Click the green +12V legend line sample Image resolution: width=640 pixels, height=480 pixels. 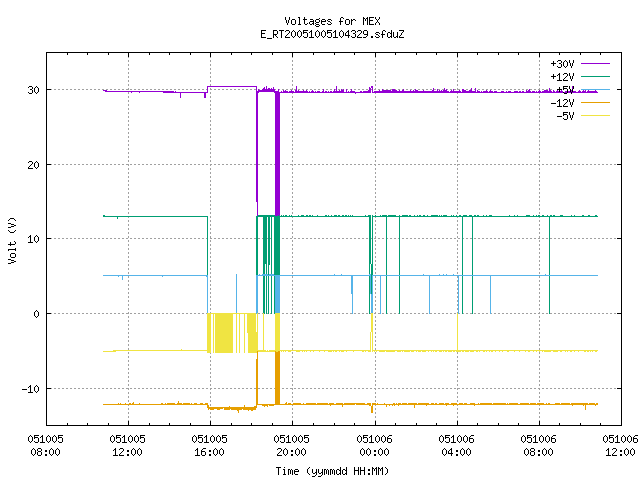pos(596,76)
